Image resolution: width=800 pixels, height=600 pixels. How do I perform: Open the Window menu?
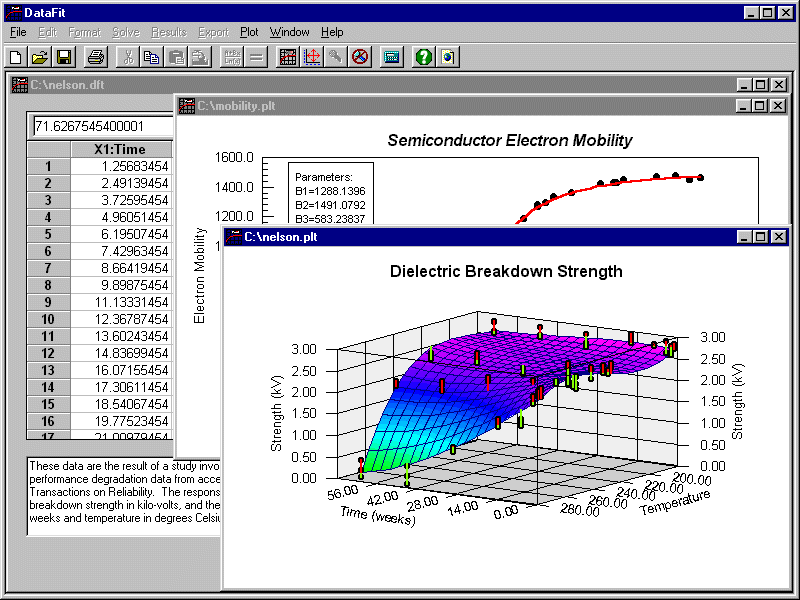point(289,32)
